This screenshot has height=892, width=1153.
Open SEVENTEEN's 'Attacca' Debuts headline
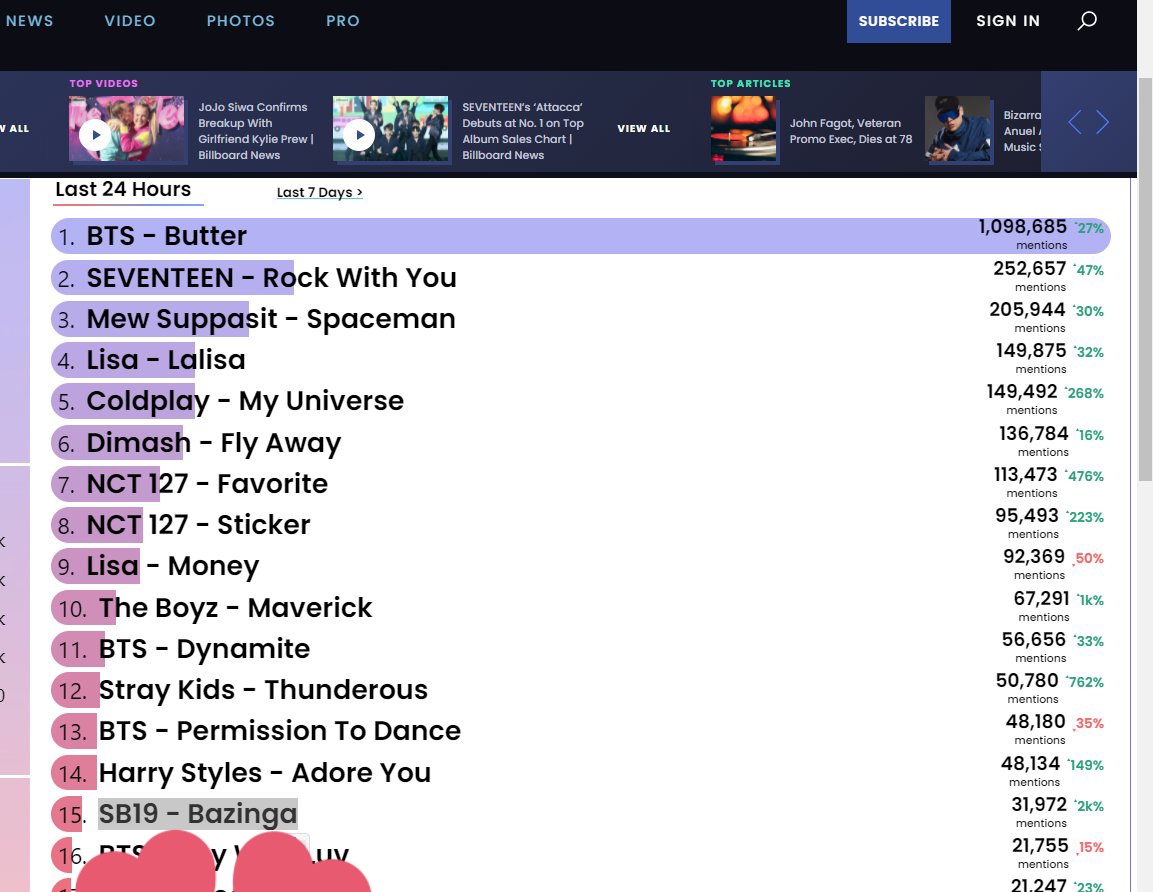coord(523,131)
